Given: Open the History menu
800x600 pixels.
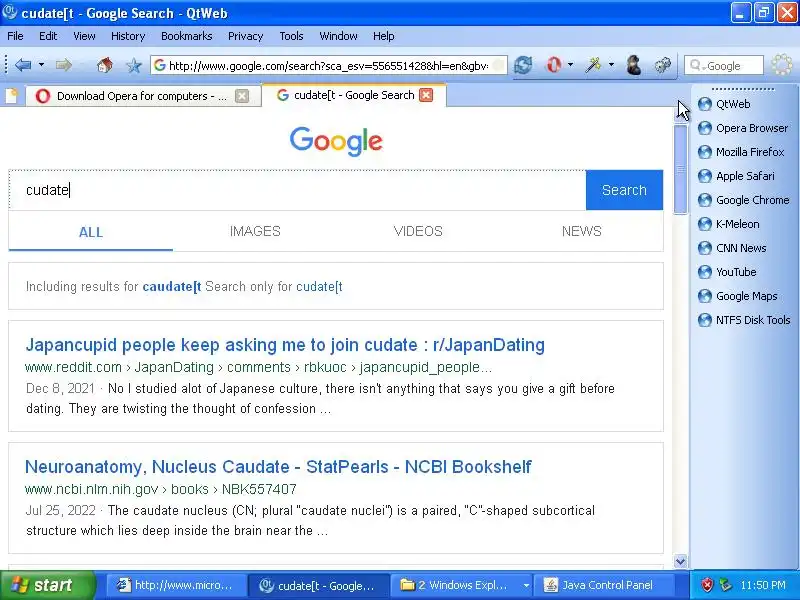Looking at the screenshot, I should point(128,36).
